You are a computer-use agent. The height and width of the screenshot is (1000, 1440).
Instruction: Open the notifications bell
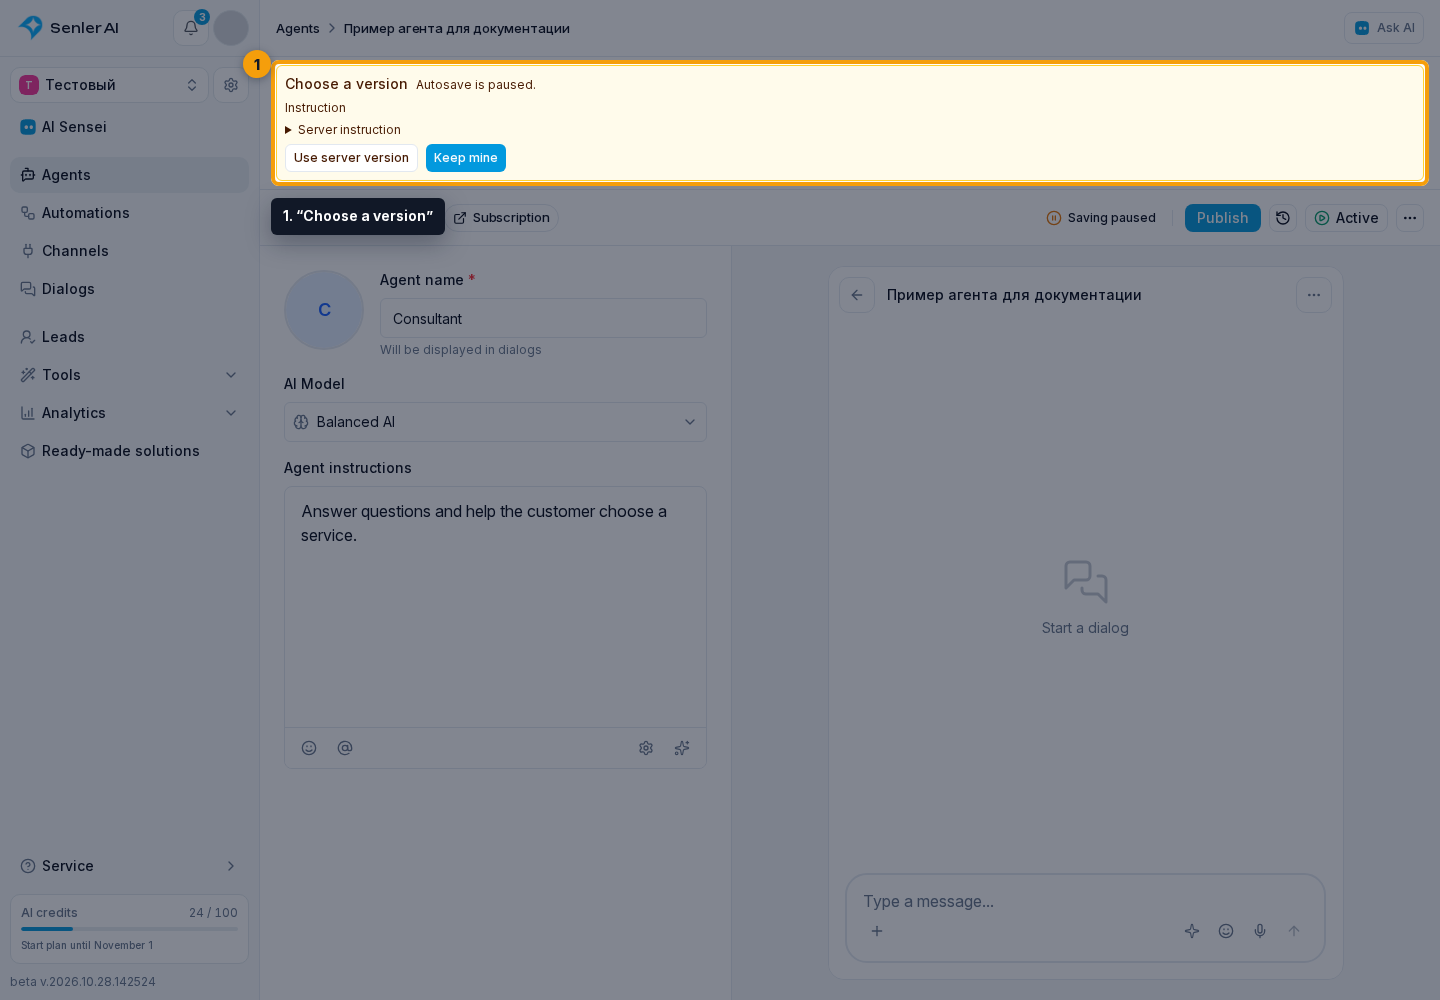click(x=191, y=28)
